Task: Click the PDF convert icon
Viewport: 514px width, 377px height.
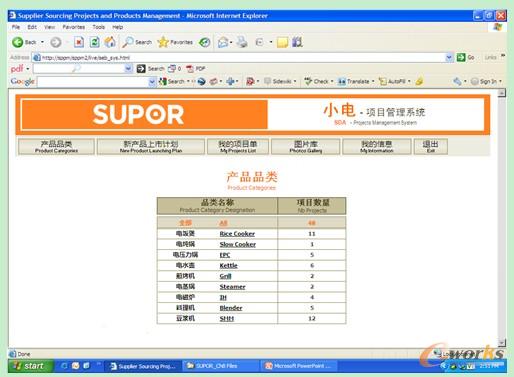Action: click(x=196, y=69)
